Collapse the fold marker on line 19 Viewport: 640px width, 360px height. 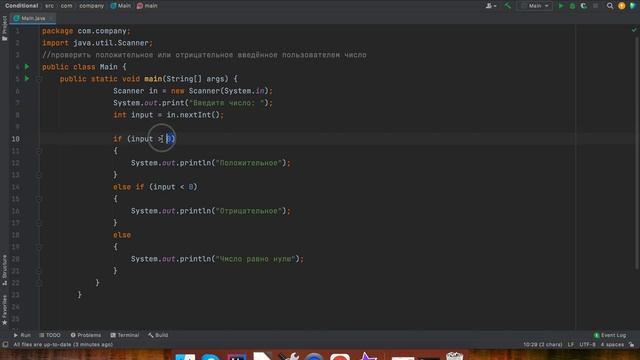click(39, 247)
